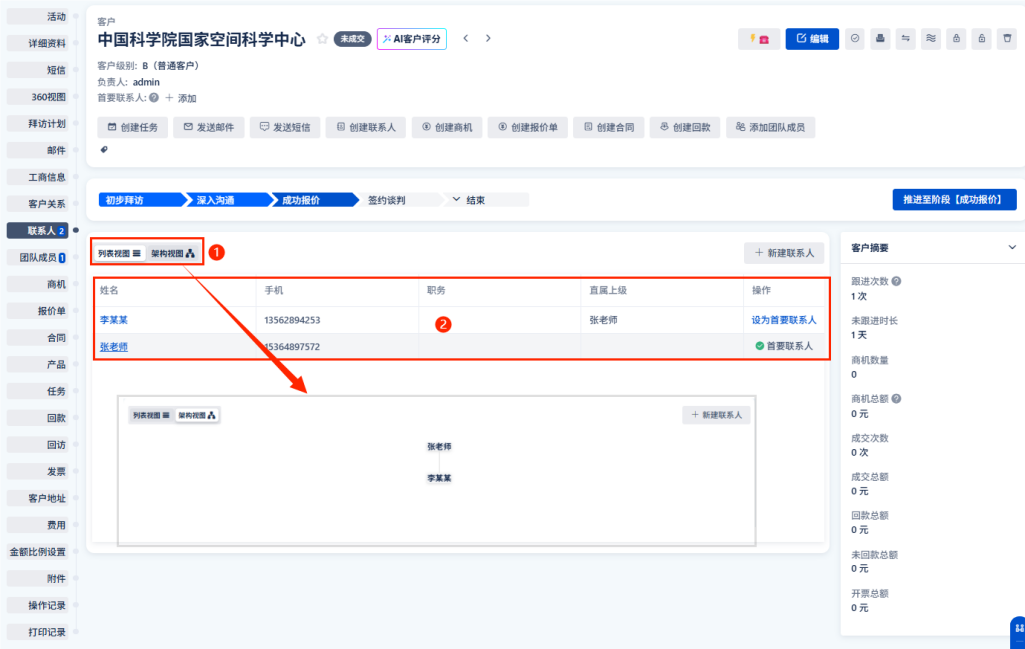Open 发票 in the sidebar
1025x649 pixels.
(37, 471)
